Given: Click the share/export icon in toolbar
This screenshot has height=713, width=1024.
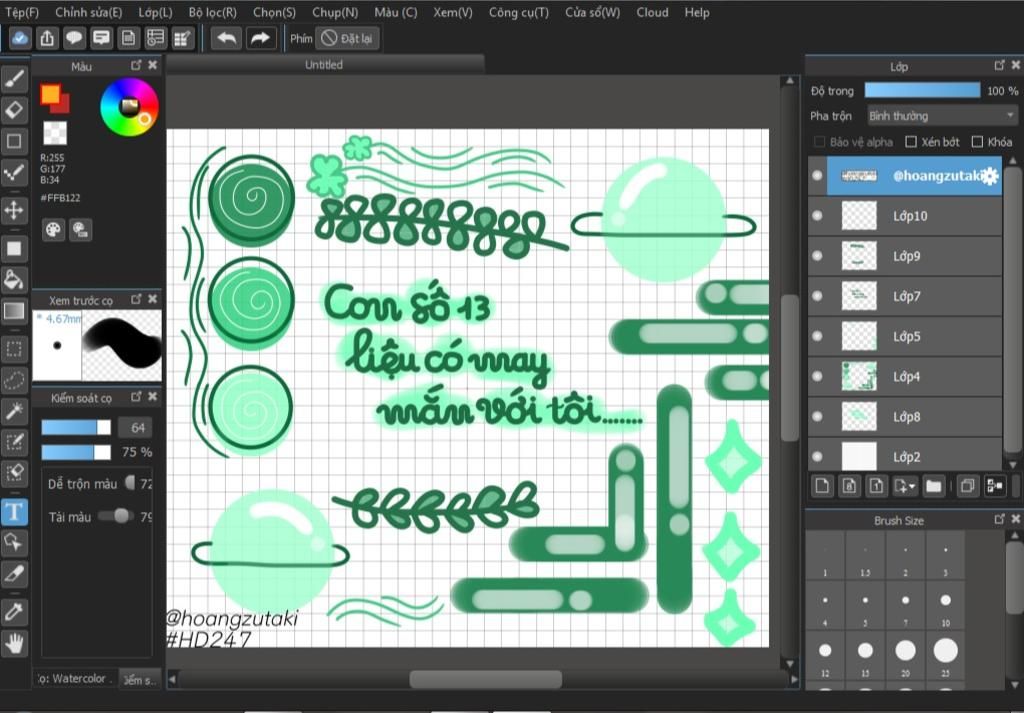Looking at the screenshot, I should coord(47,38).
